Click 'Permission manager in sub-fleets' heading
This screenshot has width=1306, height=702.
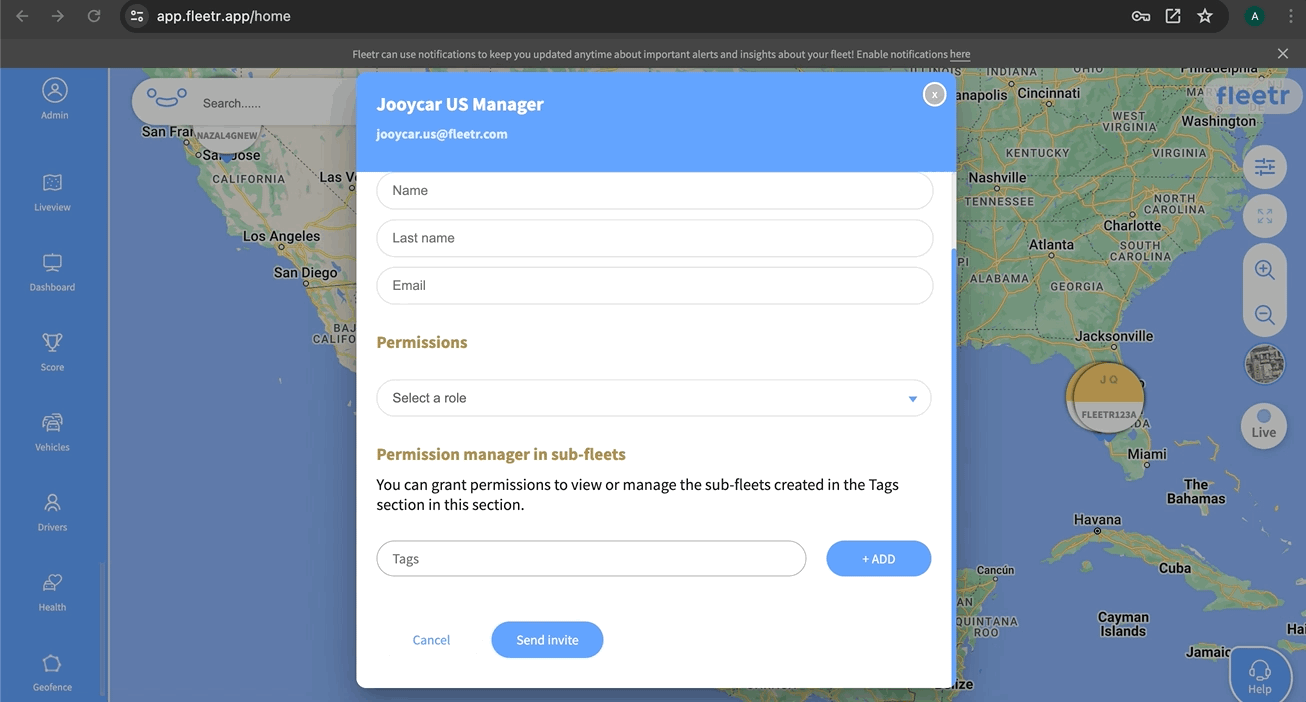501,454
